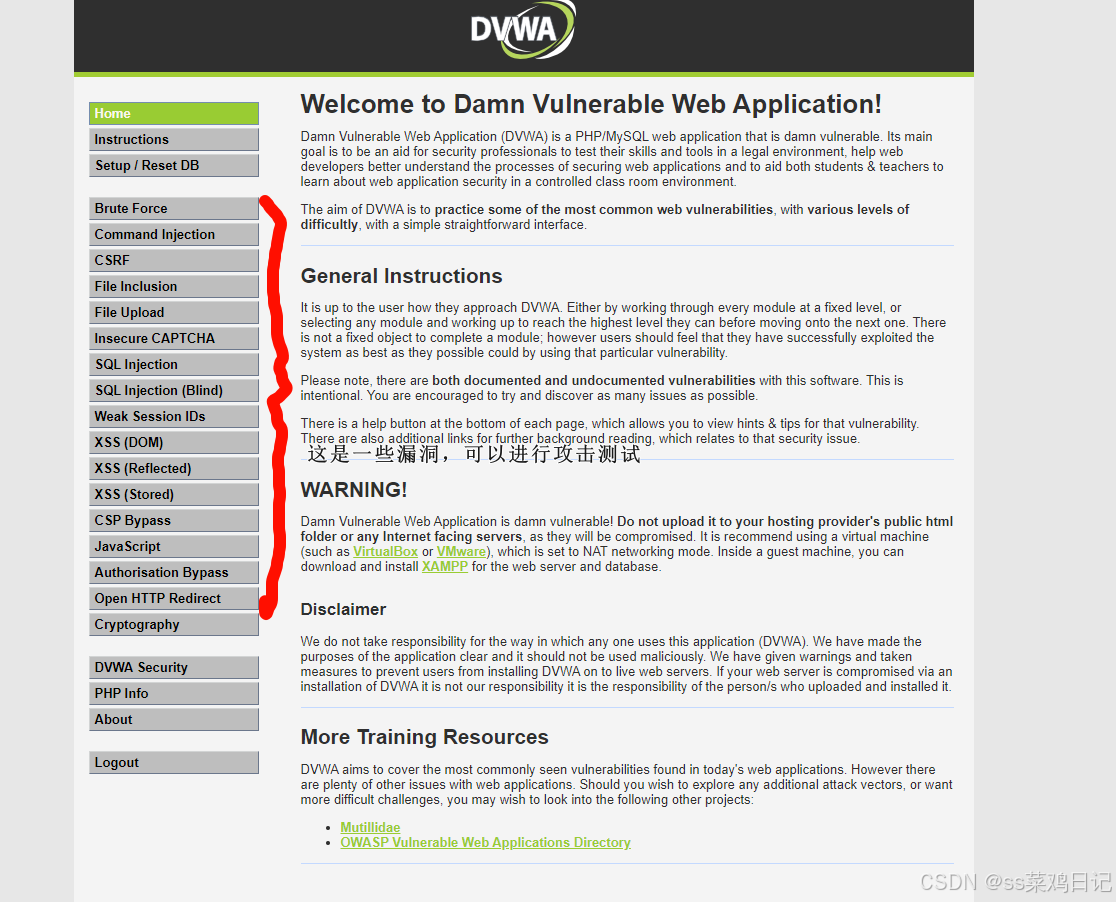Click the DVWA logo at the top
The image size is (1116, 902).
tap(522, 30)
